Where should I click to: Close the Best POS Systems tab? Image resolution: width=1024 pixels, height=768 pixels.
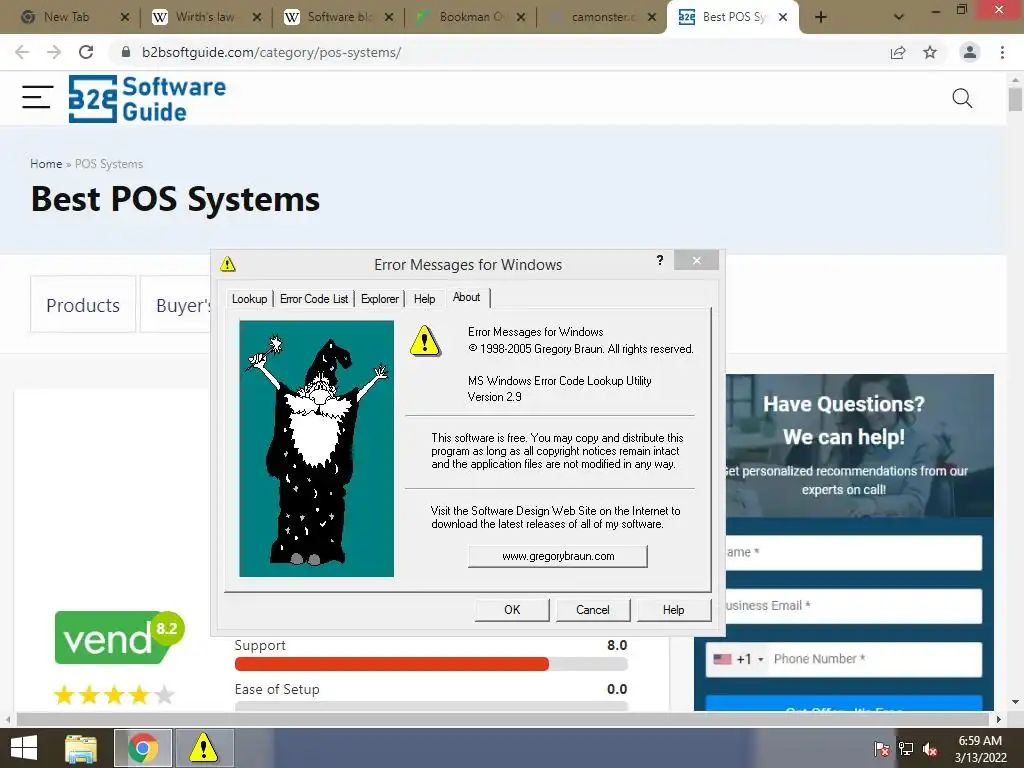783,17
